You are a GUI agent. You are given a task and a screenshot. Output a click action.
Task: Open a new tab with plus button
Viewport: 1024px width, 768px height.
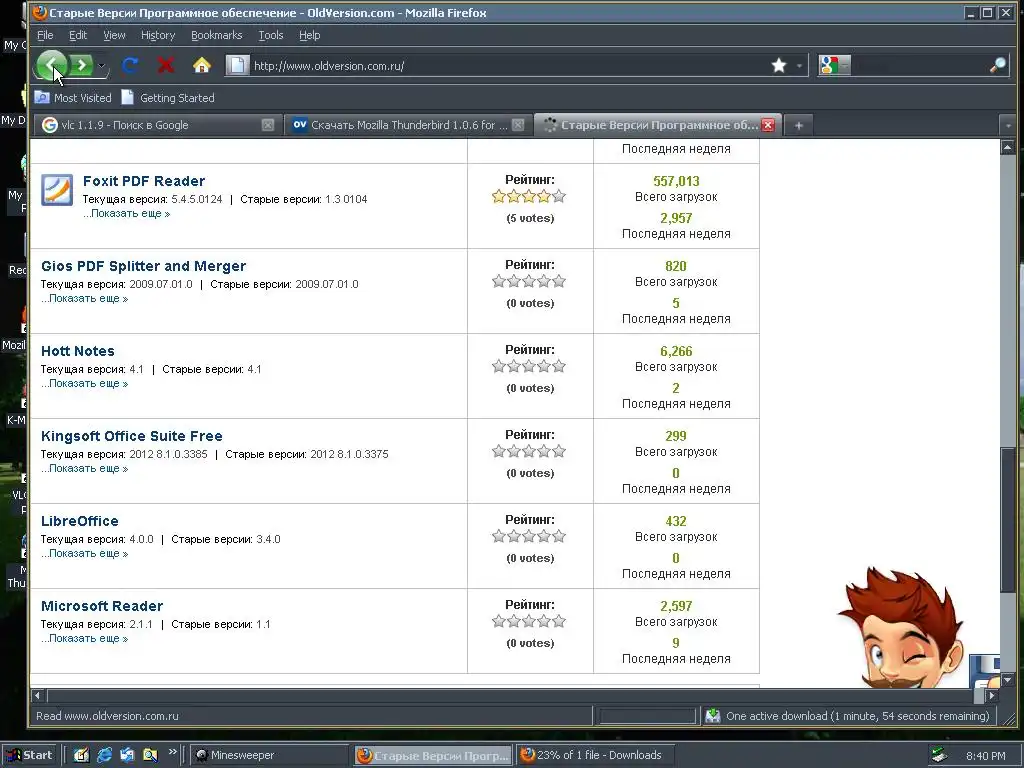tap(799, 125)
